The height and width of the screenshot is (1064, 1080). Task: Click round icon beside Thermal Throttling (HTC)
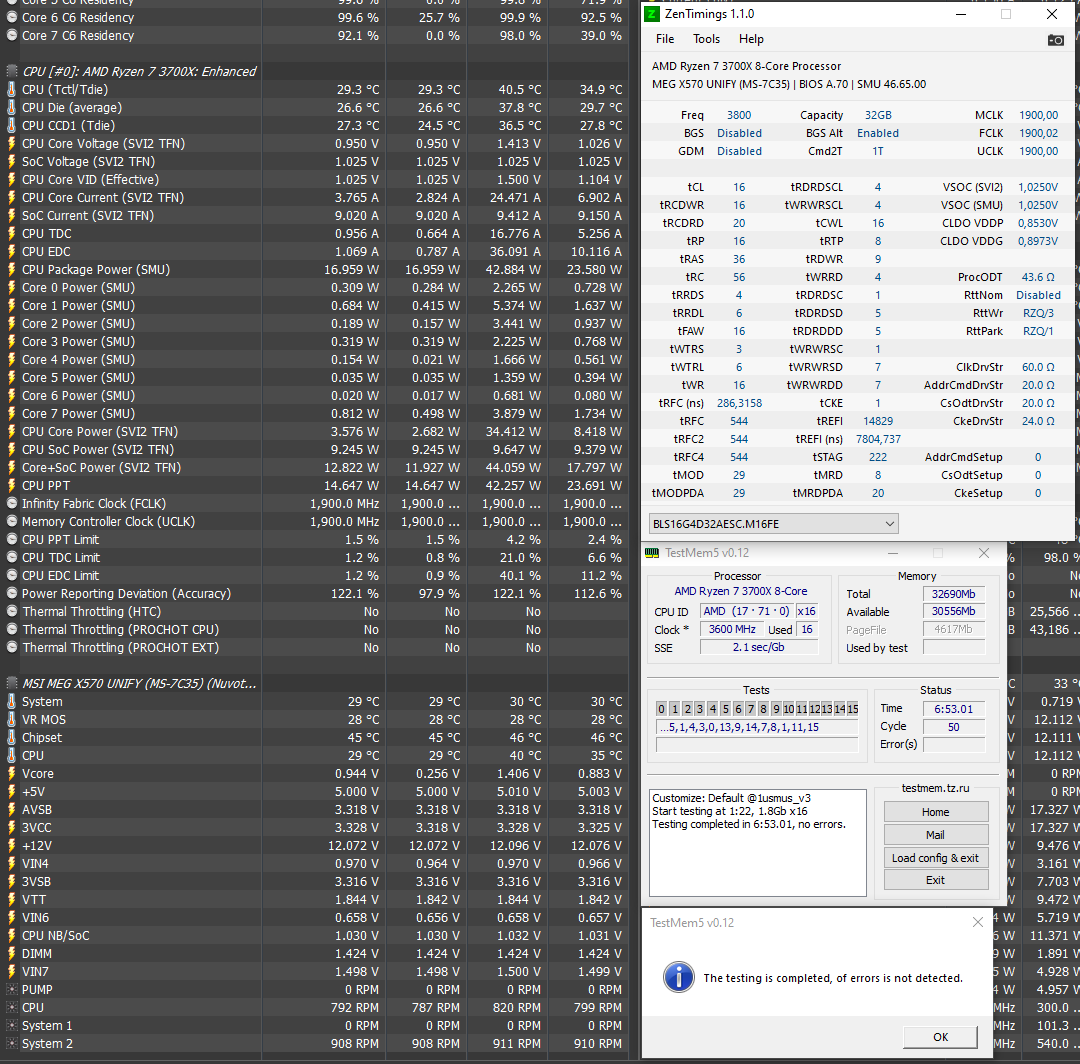coord(12,612)
